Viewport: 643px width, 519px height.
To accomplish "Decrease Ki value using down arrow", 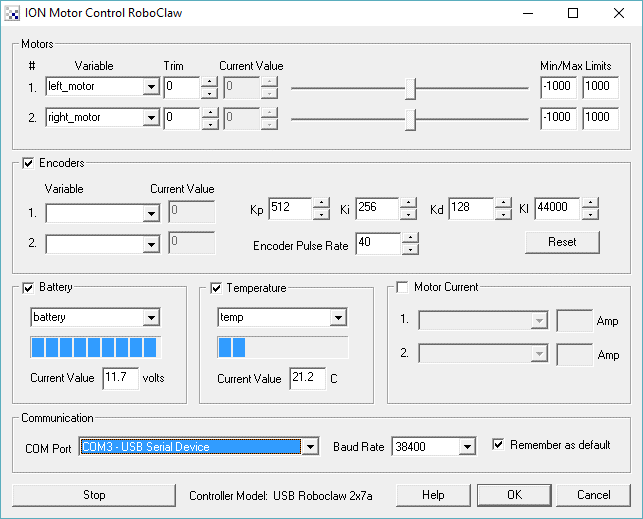I will (x=407, y=215).
